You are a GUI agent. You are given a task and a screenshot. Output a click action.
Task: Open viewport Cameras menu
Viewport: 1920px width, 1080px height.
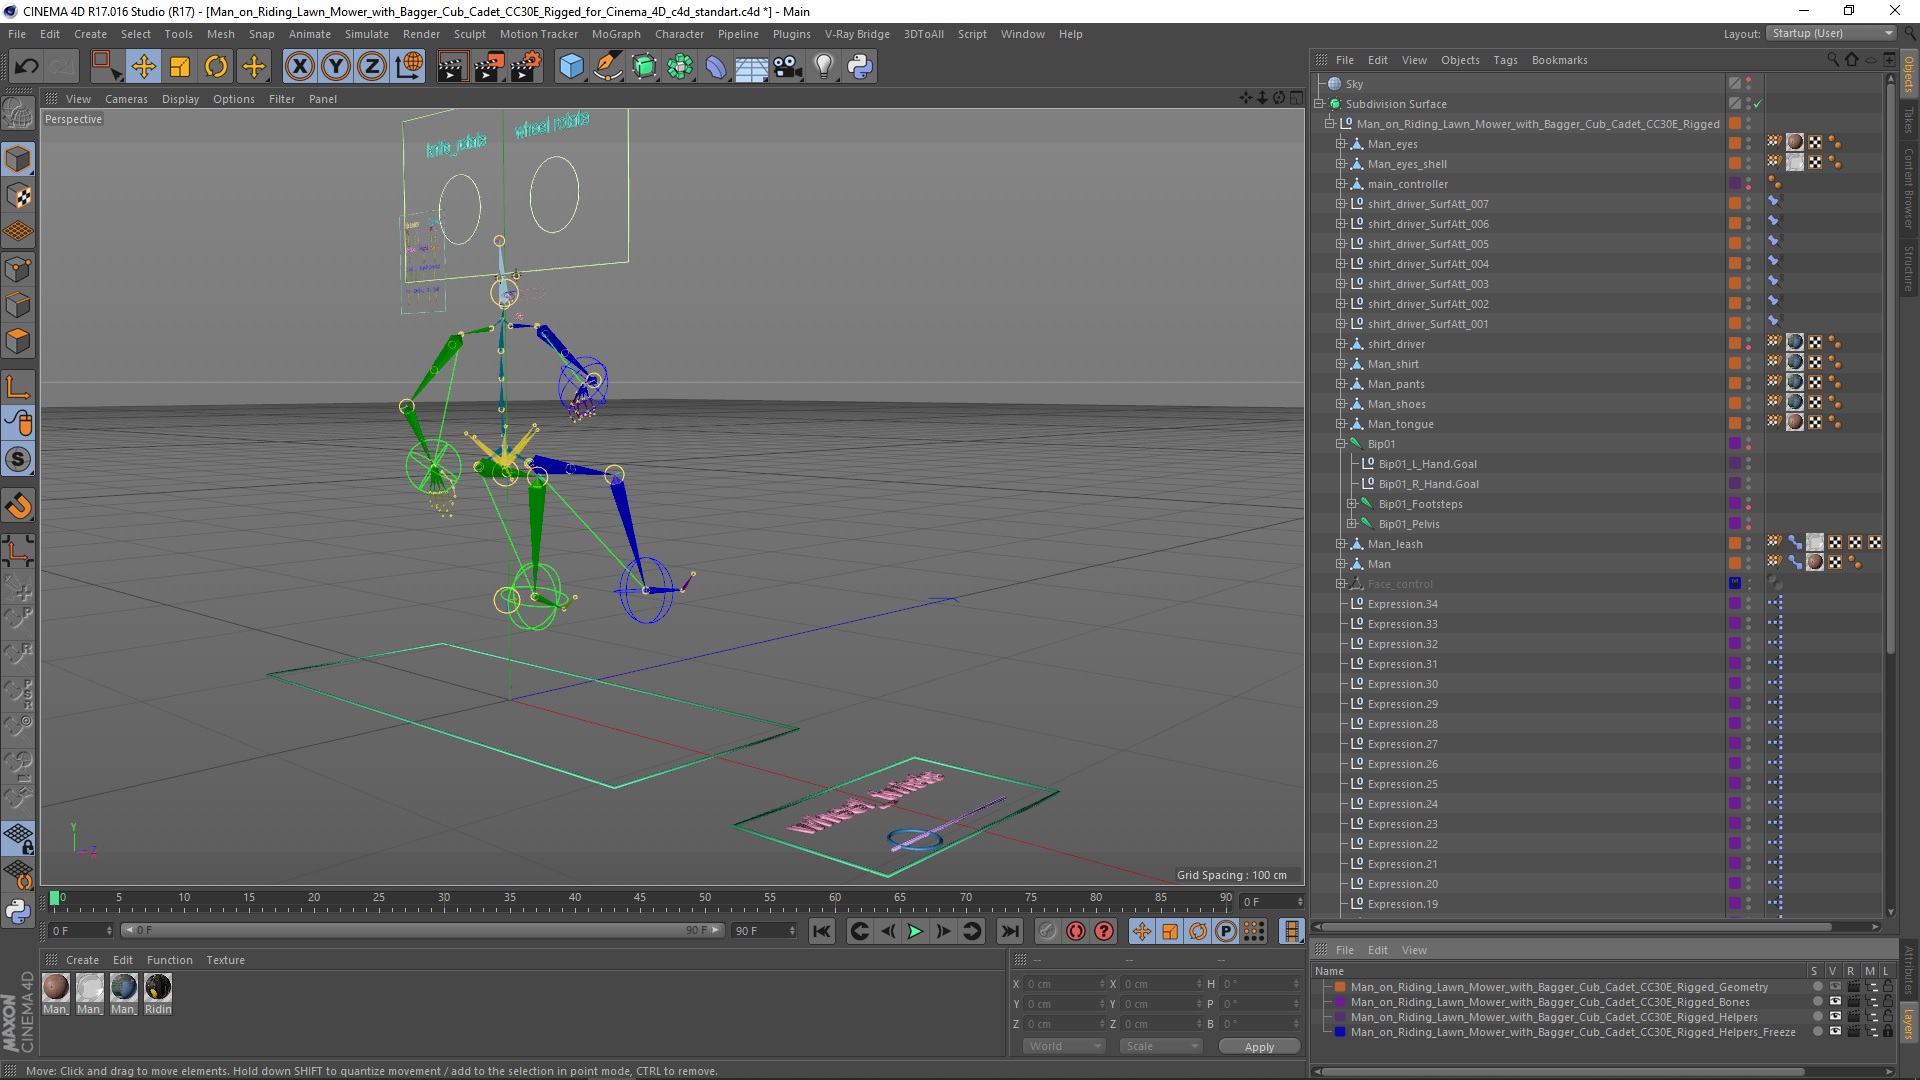coord(126,99)
